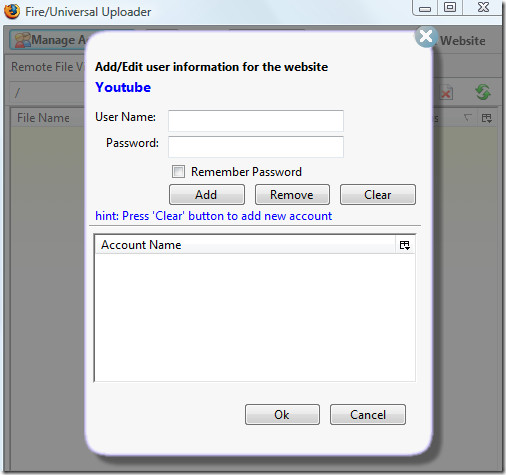Click the File Name column header

(x=43, y=118)
